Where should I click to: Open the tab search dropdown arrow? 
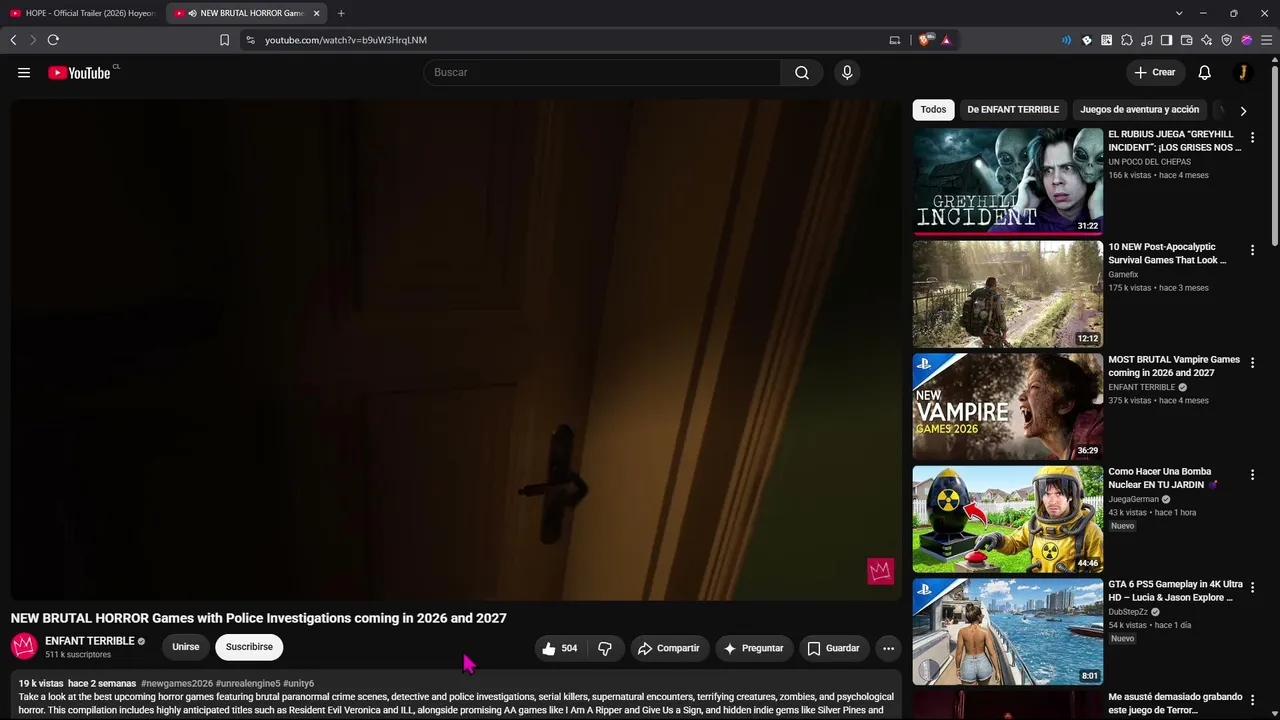(1179, 13)
